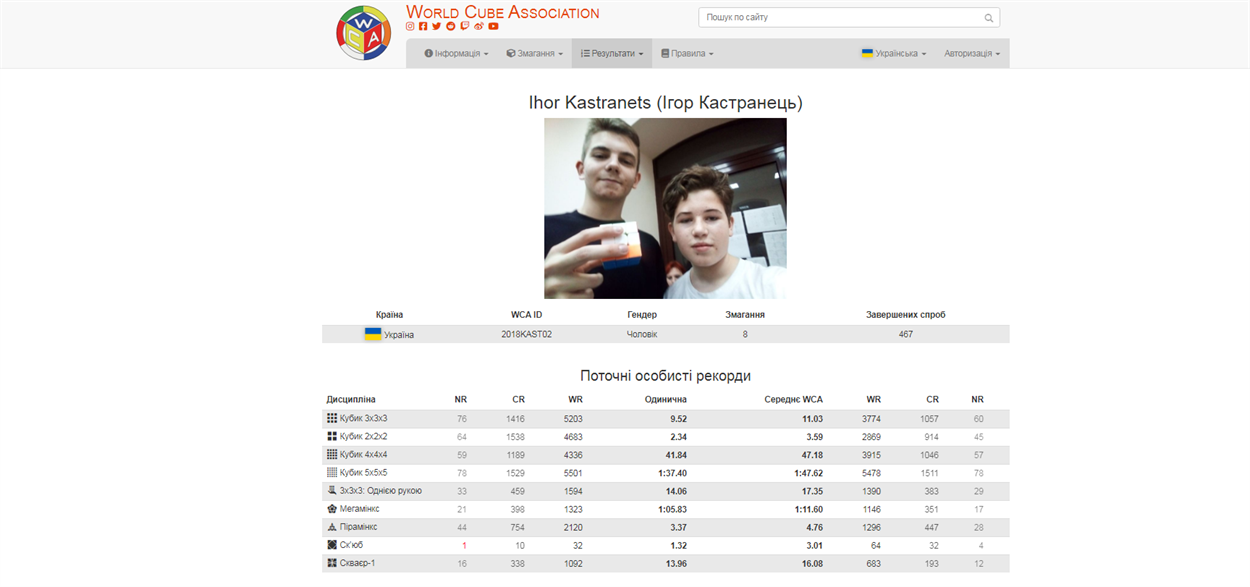Click the Кубик 2x2x2 event icon
Viewport: 1250px width, 587px height.
coord(332,436)
